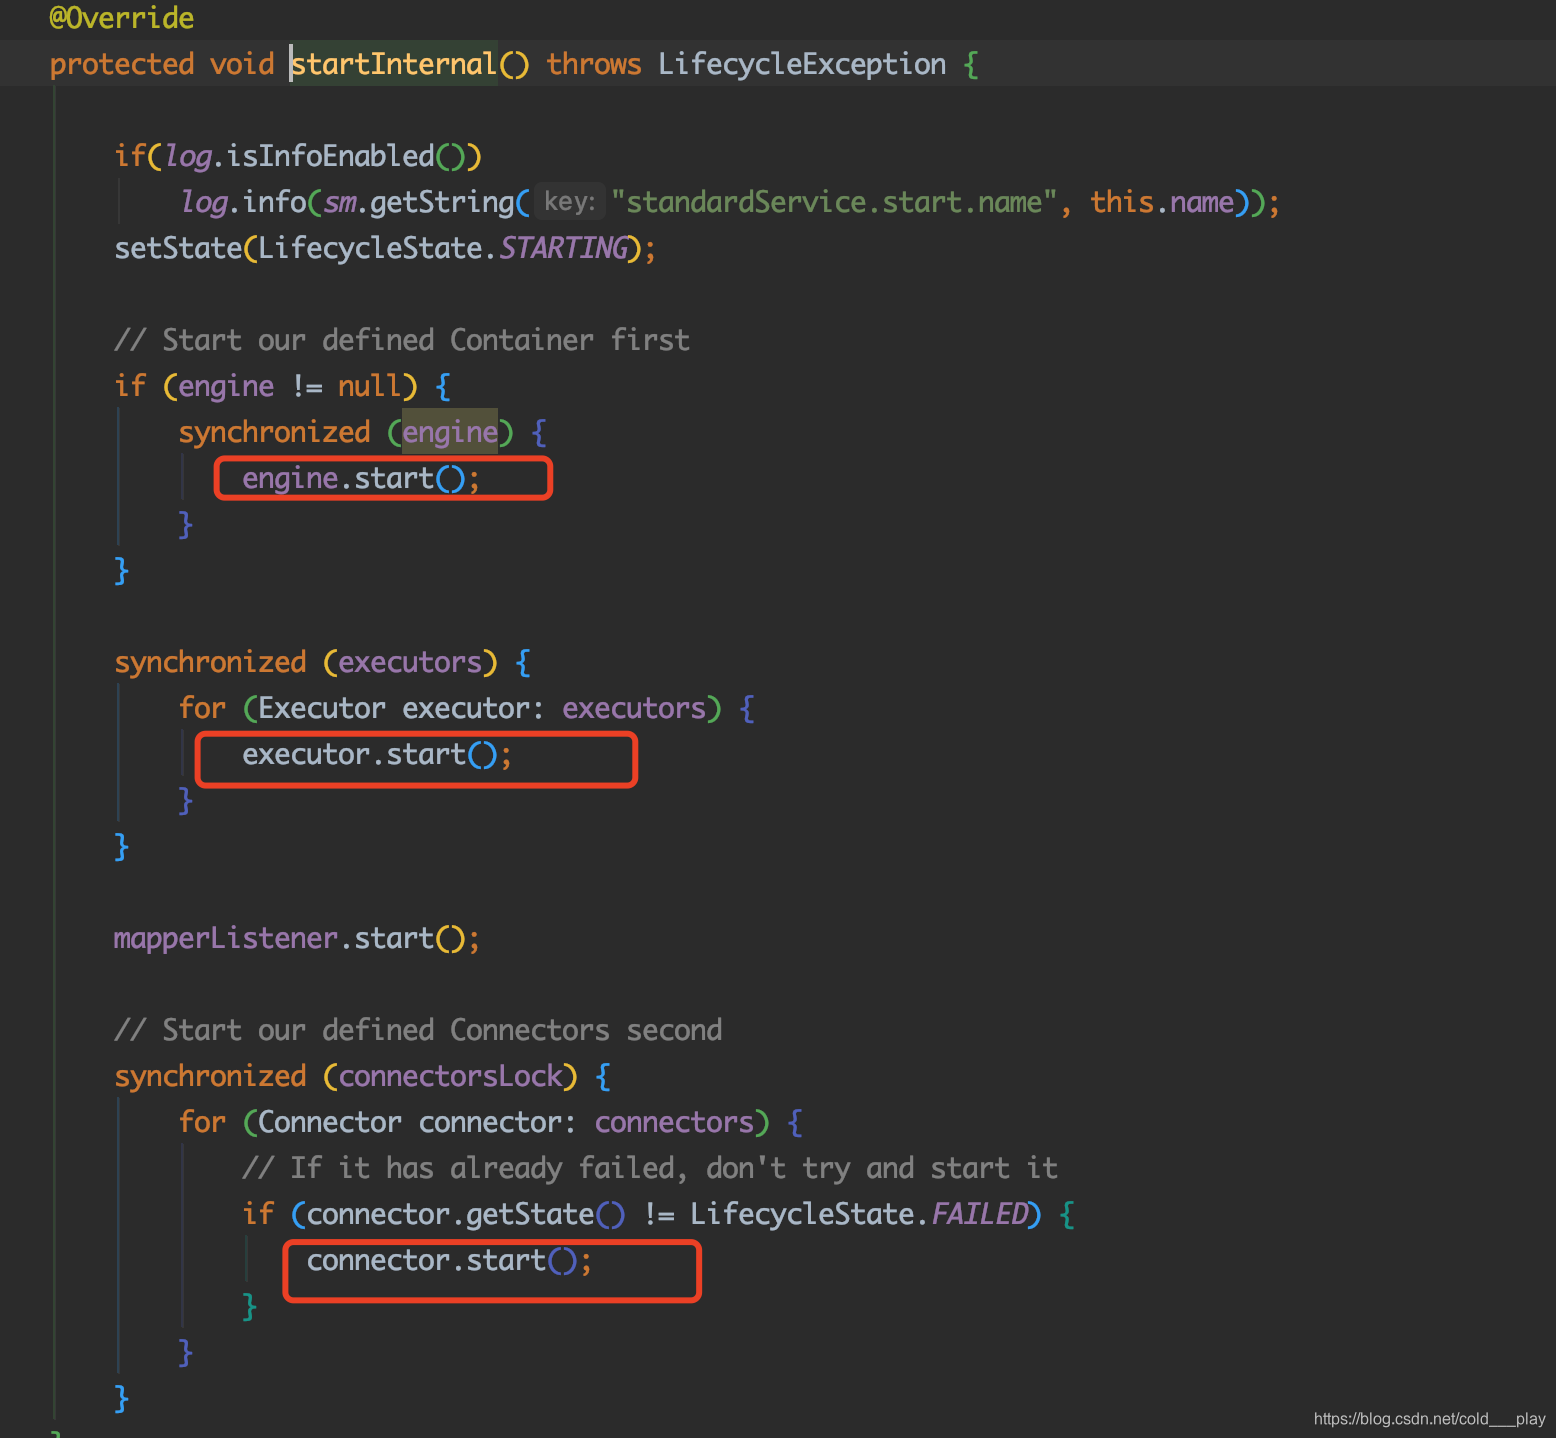Click the engine.start() statement
The width and height of the screenshot is (1556, 1438).
point(361,478)
